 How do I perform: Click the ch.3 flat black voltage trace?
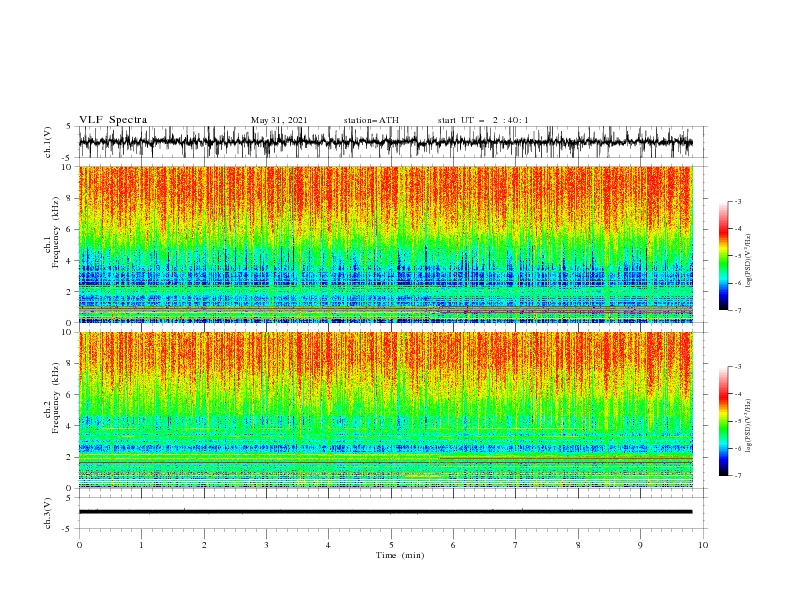385,512
